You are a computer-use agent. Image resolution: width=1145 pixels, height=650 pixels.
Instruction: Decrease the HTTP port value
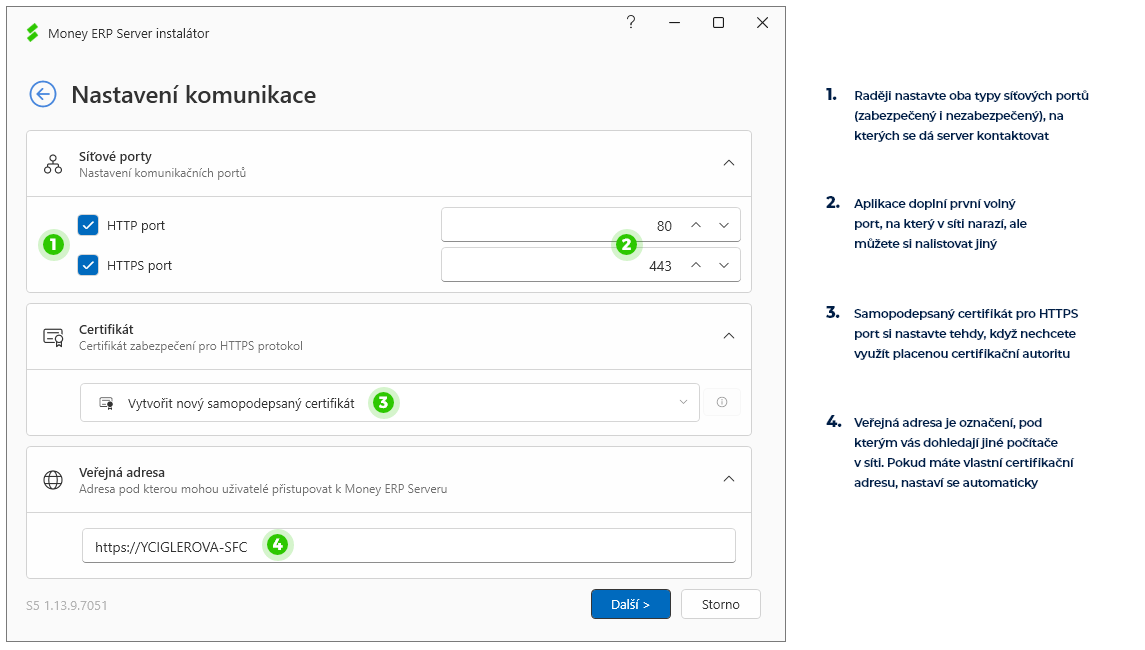(x=724, y=225)
